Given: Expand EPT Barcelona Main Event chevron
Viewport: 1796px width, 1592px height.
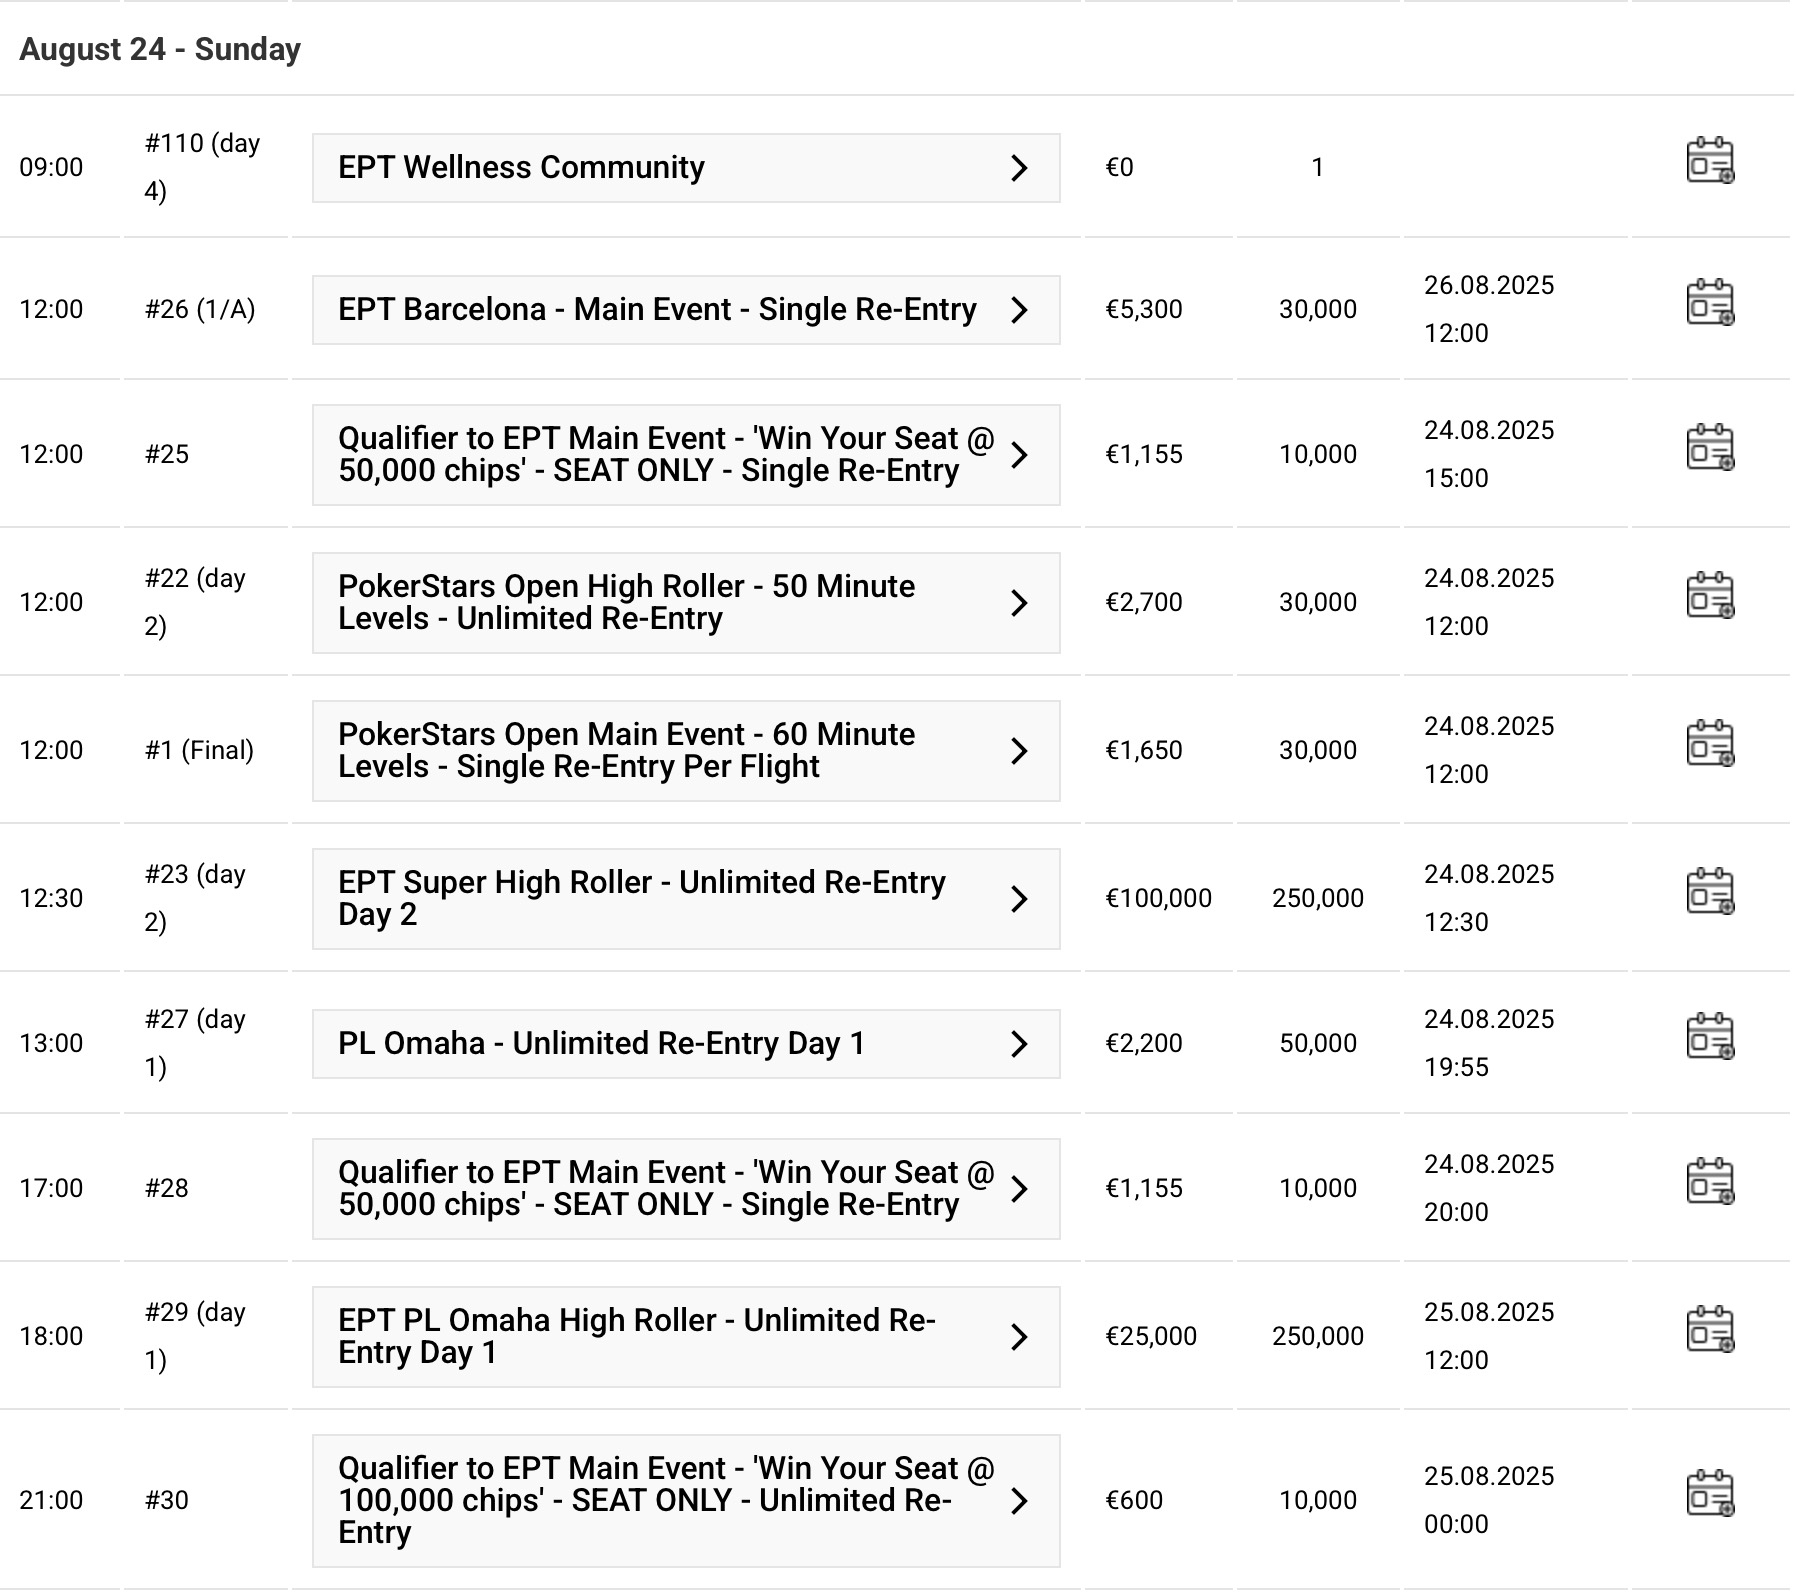Looking at the screenshot, I should point(1019,310).
